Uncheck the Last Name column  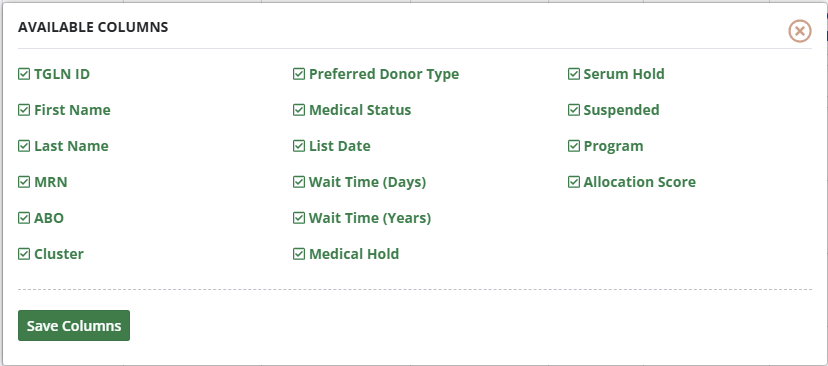tap(24, 146)
